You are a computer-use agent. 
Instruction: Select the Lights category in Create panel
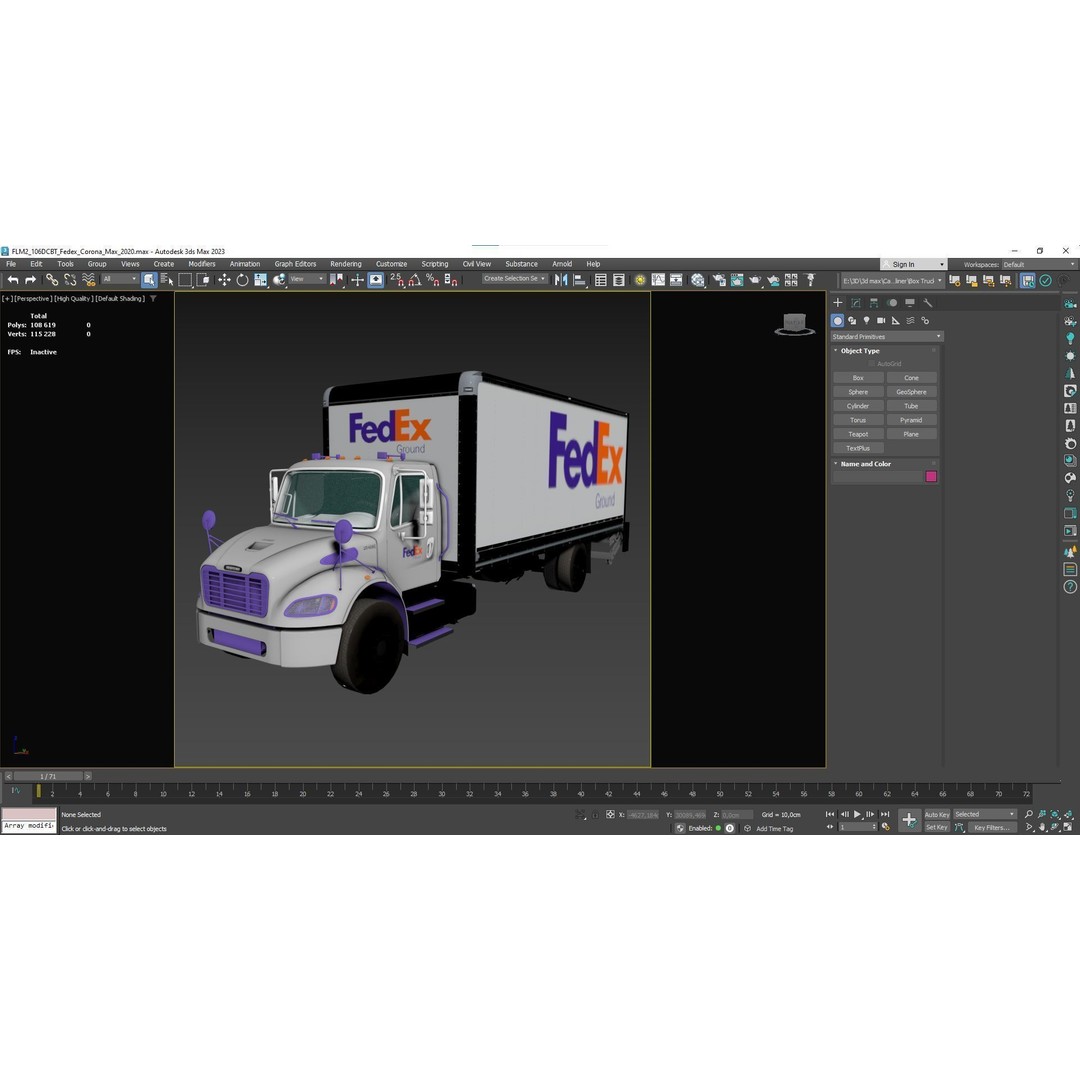click(866, 321)
